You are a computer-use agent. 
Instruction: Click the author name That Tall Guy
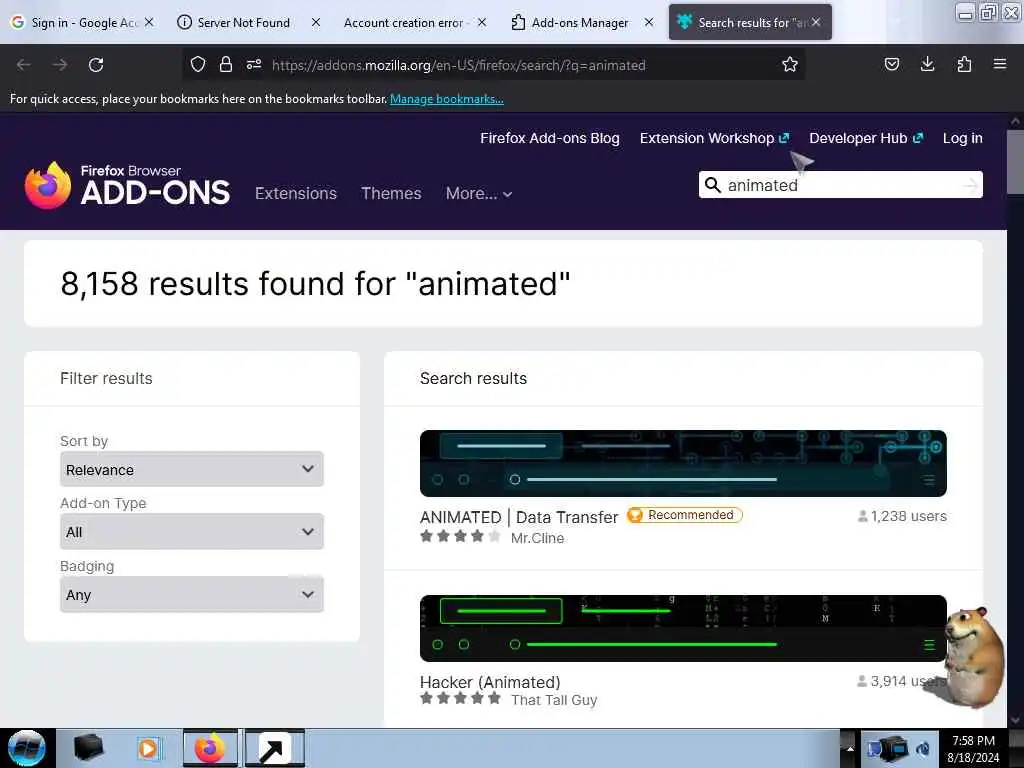point(554,700)
